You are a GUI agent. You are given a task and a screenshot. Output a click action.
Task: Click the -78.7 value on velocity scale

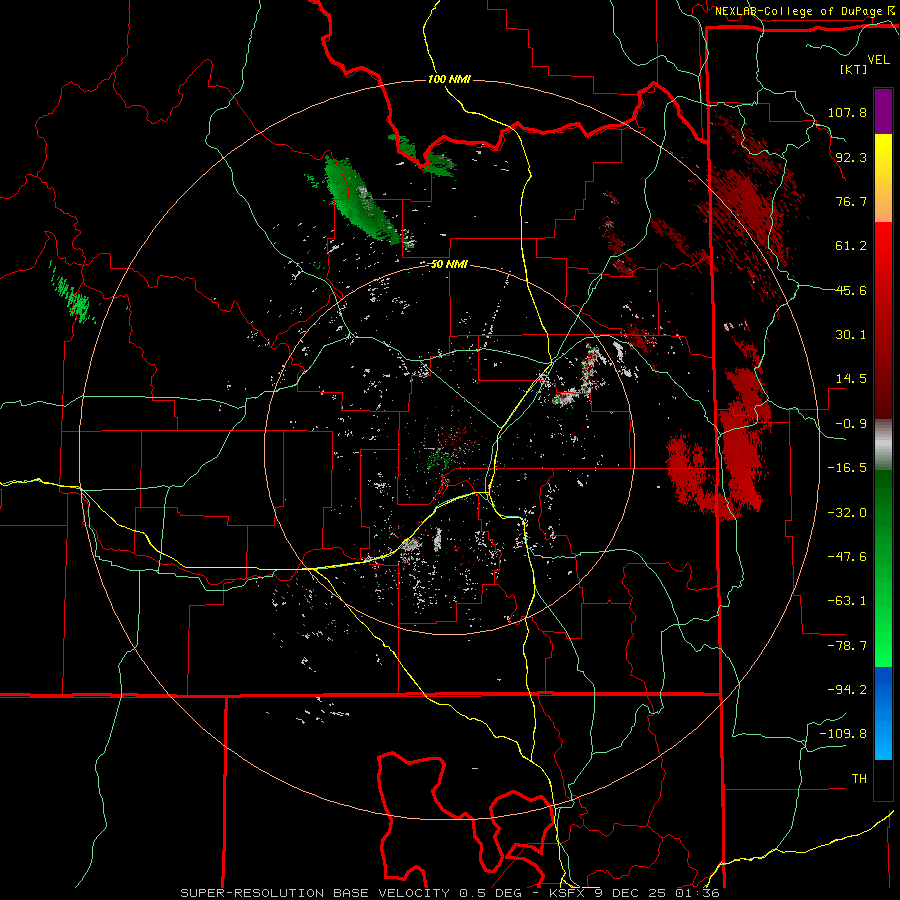(847, 646)
